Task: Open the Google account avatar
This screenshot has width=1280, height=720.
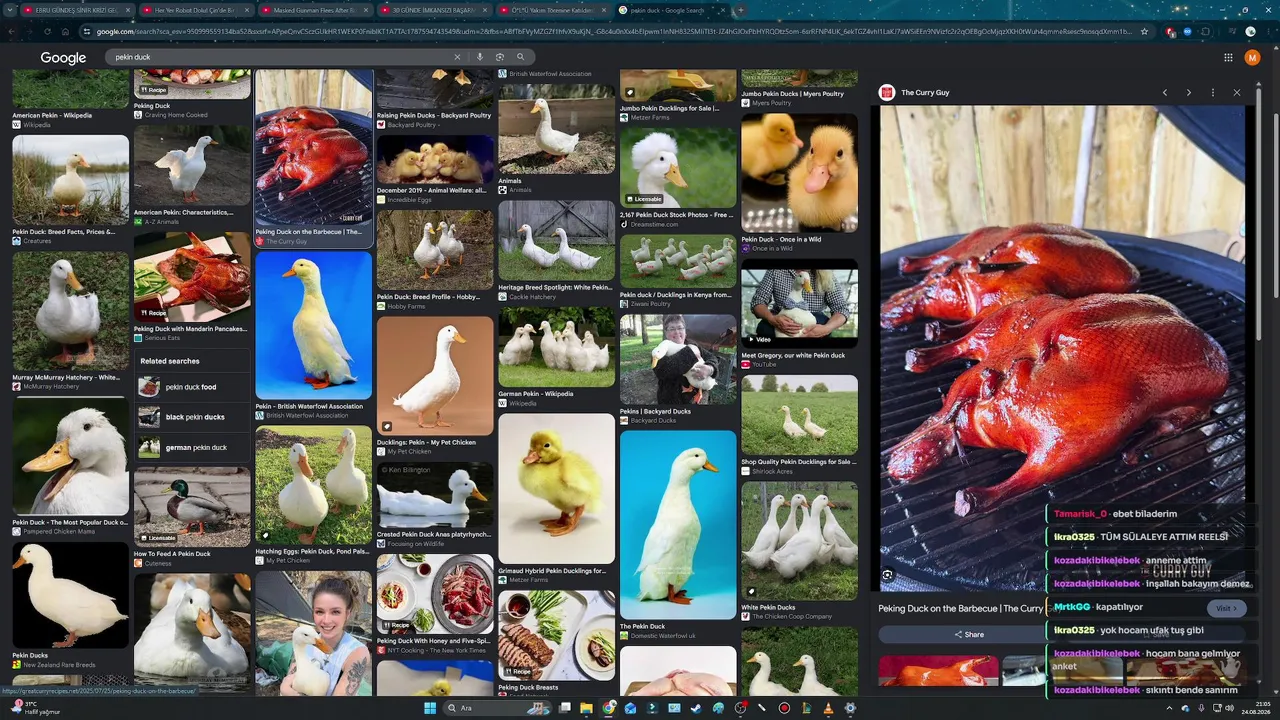Action: pyautogui.click(x=1252, y=58)
